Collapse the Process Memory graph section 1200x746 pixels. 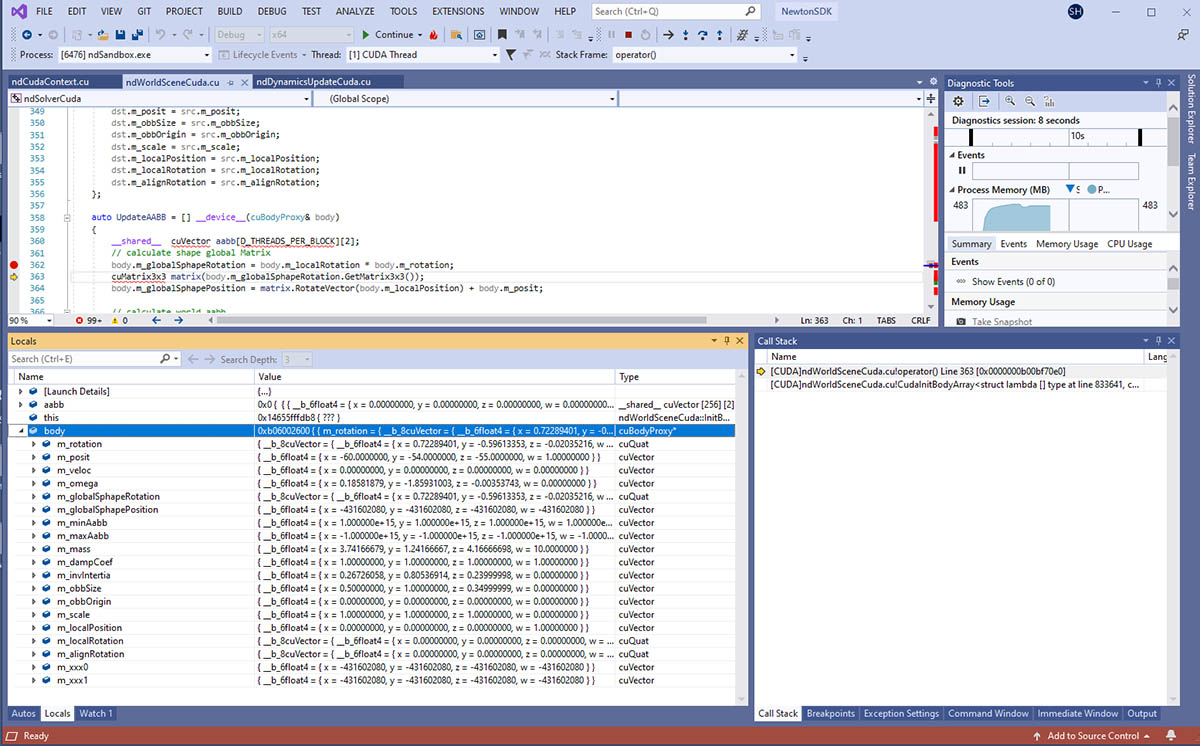(x=952, y=189)
